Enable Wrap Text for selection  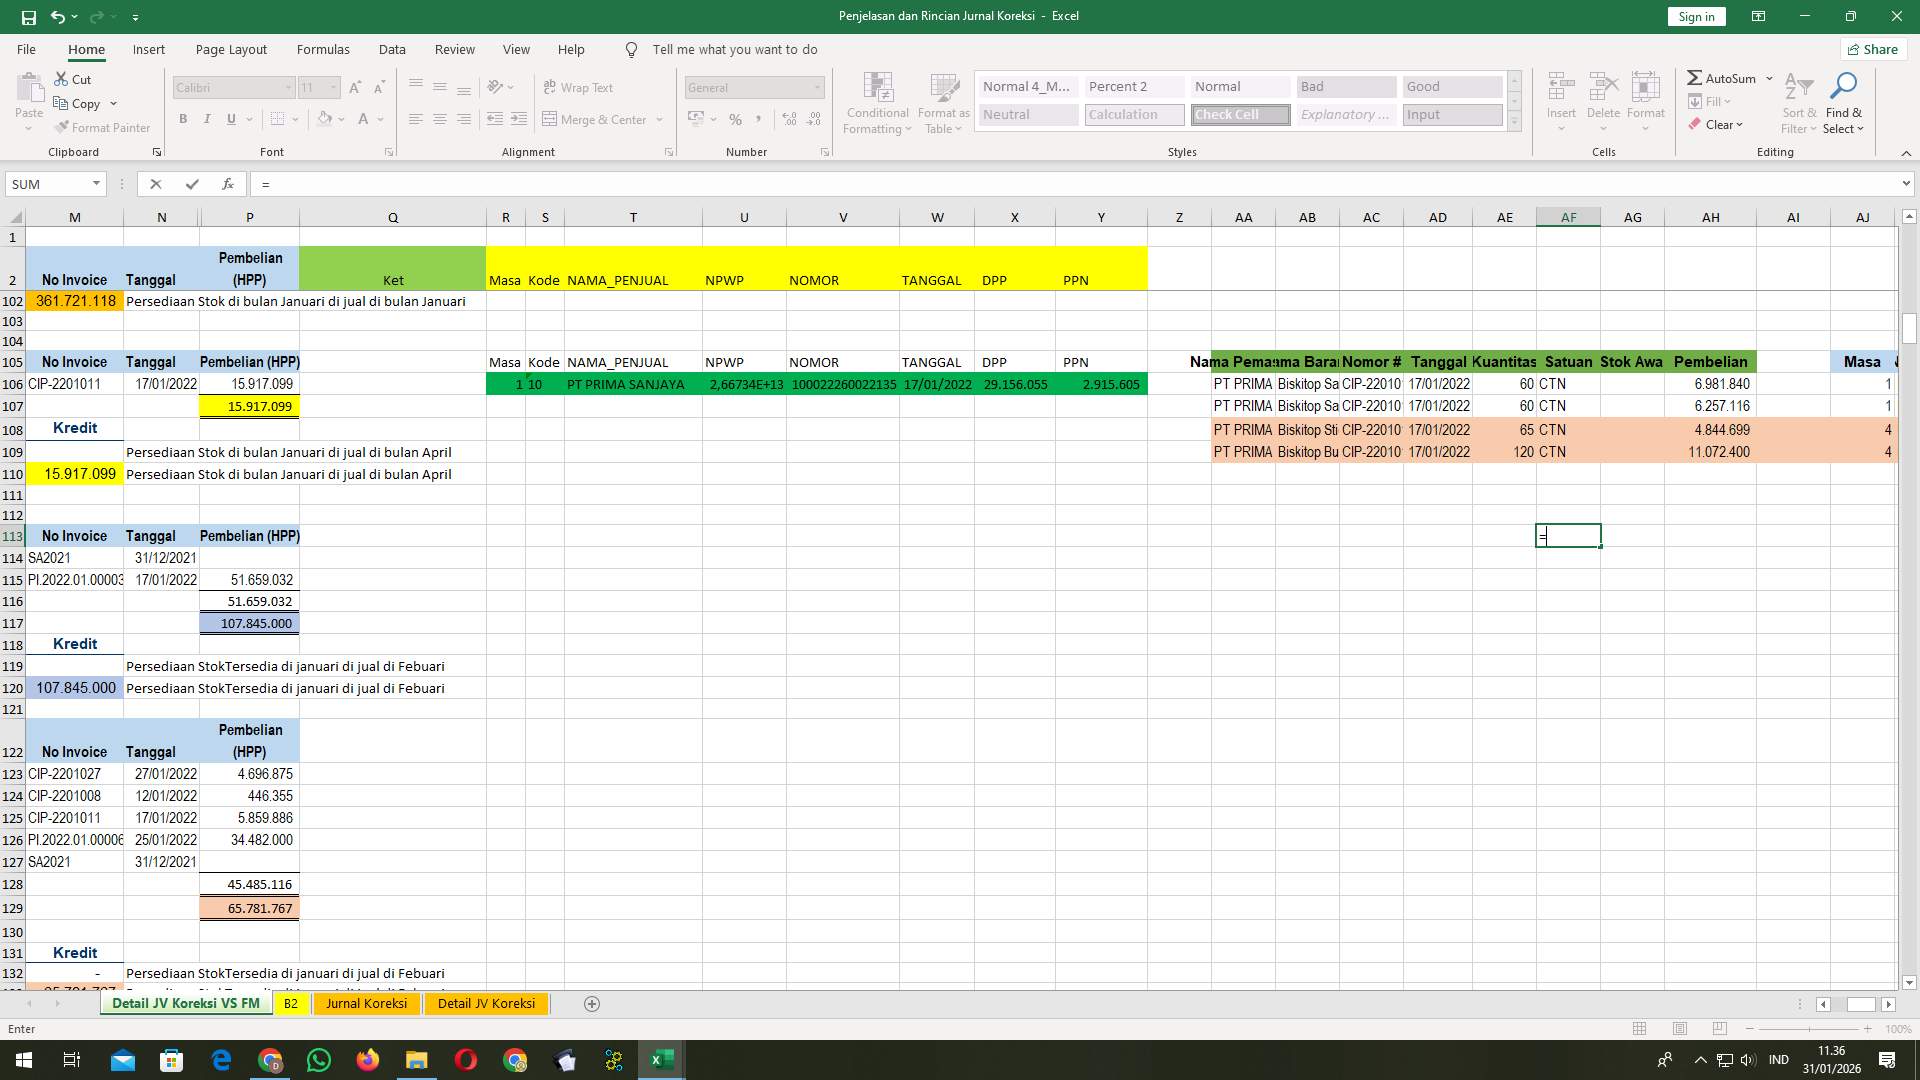tap(579, 87)
